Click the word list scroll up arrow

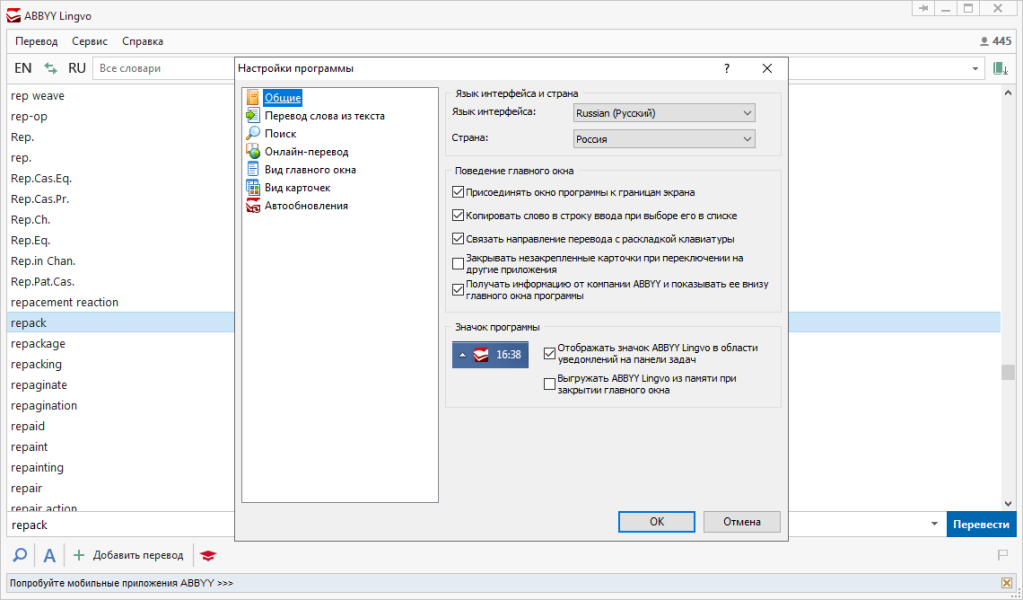click(x=1008, y=93)
